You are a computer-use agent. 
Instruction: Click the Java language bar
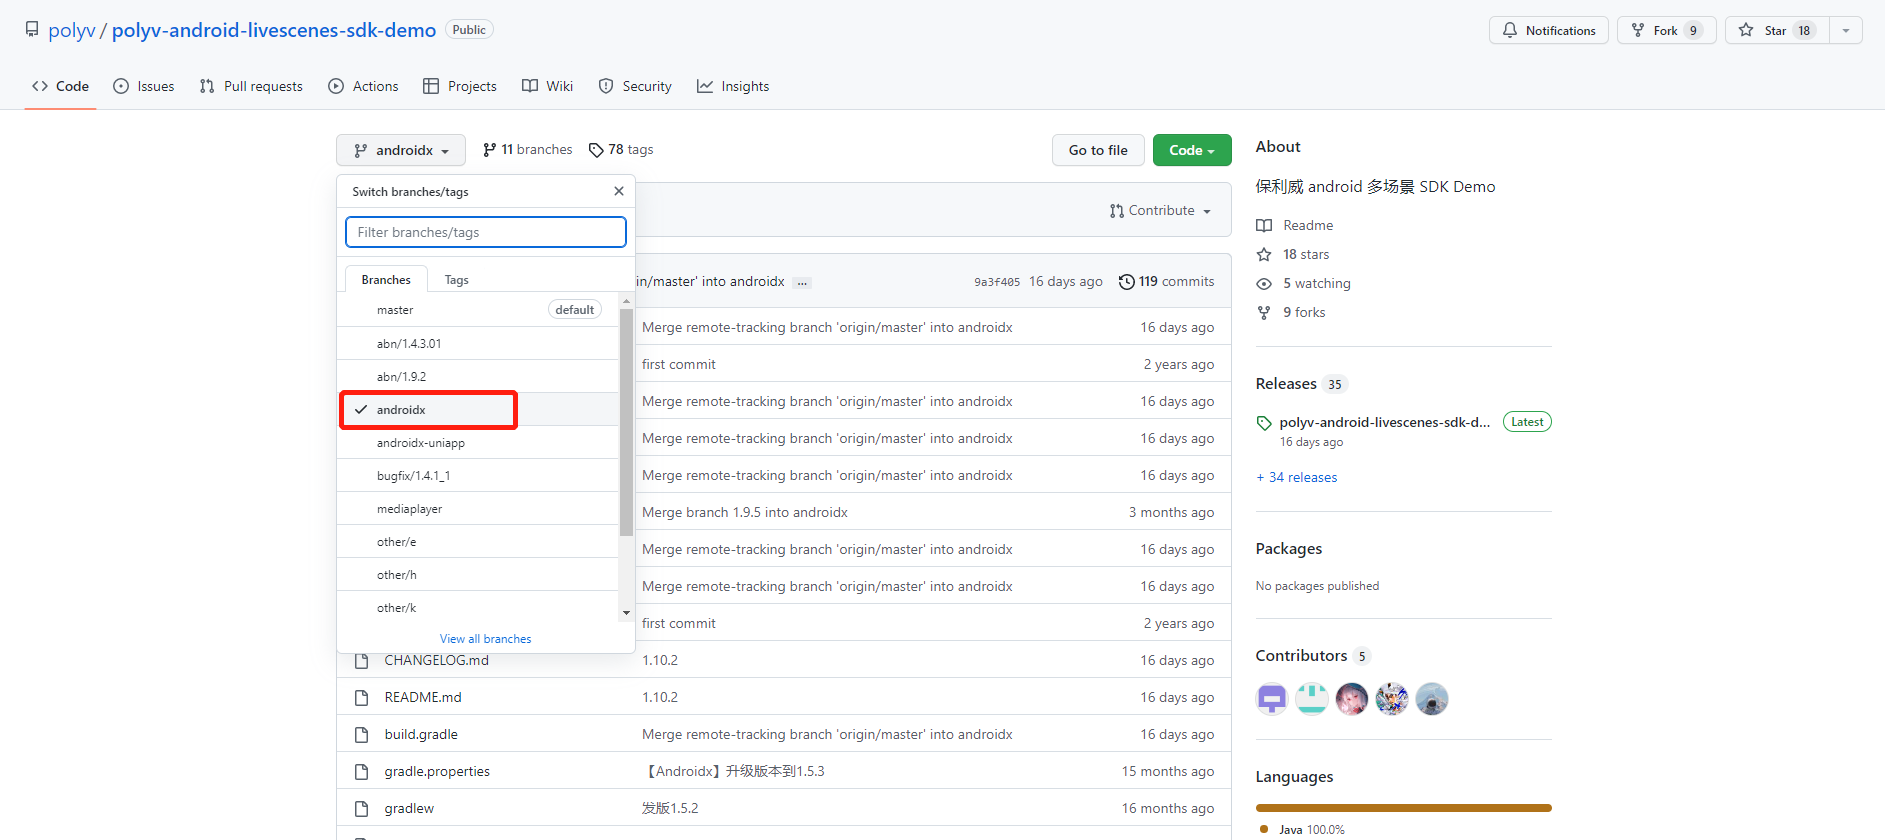[1404, 808]
